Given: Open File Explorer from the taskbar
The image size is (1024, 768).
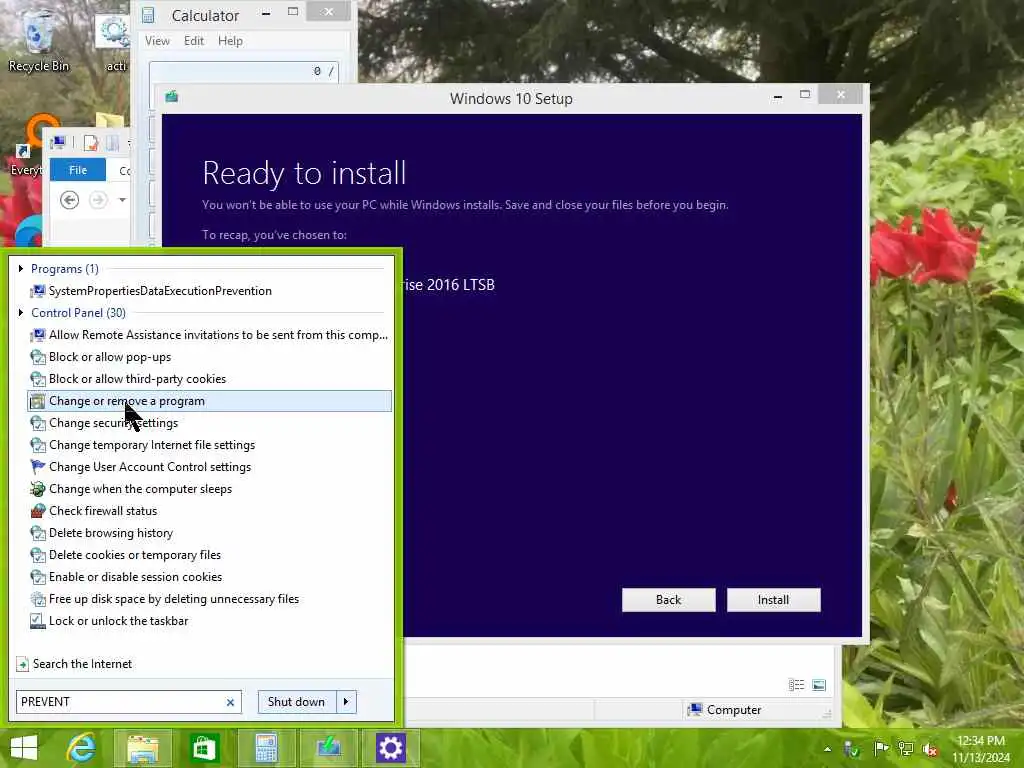Looking at the screenshot, I should click(x=143, y=748).
